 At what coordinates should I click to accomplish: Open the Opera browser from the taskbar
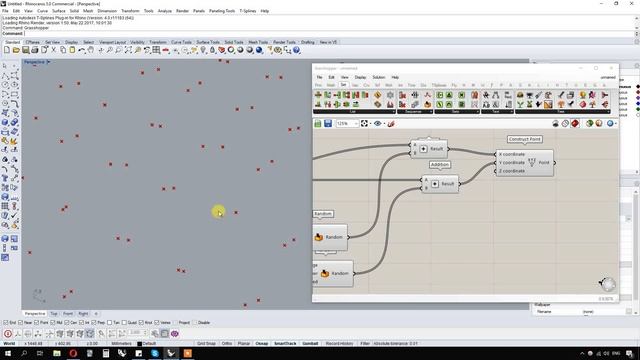73,353
